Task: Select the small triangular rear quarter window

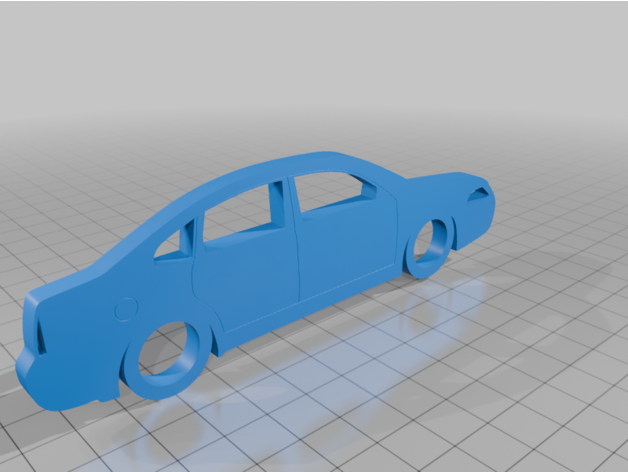Action: coord(176,245)
